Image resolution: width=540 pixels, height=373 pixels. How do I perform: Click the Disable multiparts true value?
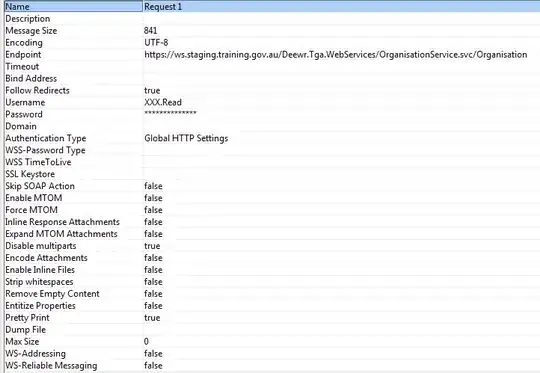click(152, 246)
